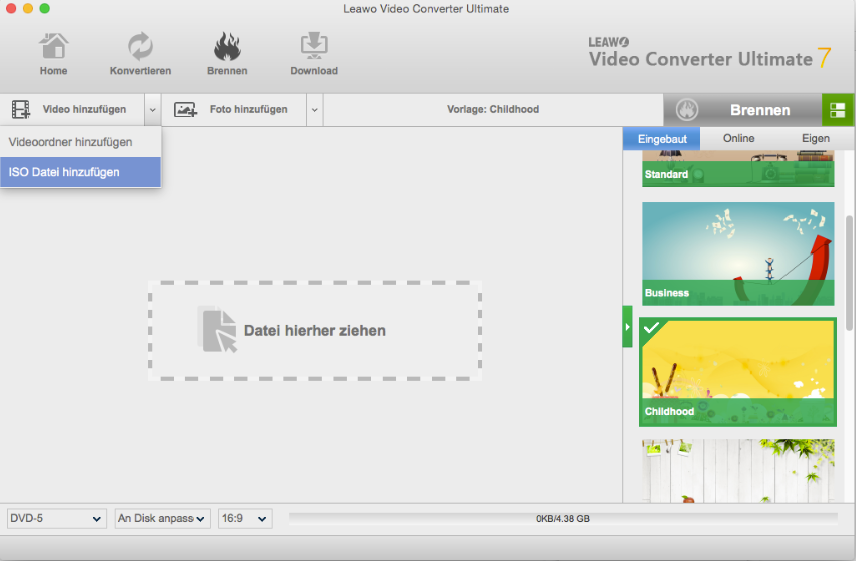Select the white fence template thumbnail
The width and height of the screenshot is (856, 561).
click(x=738, y=471)
